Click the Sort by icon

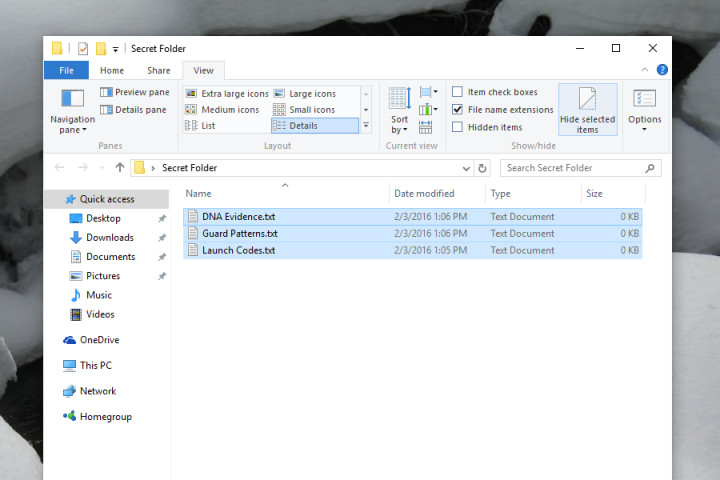[399, 99]
